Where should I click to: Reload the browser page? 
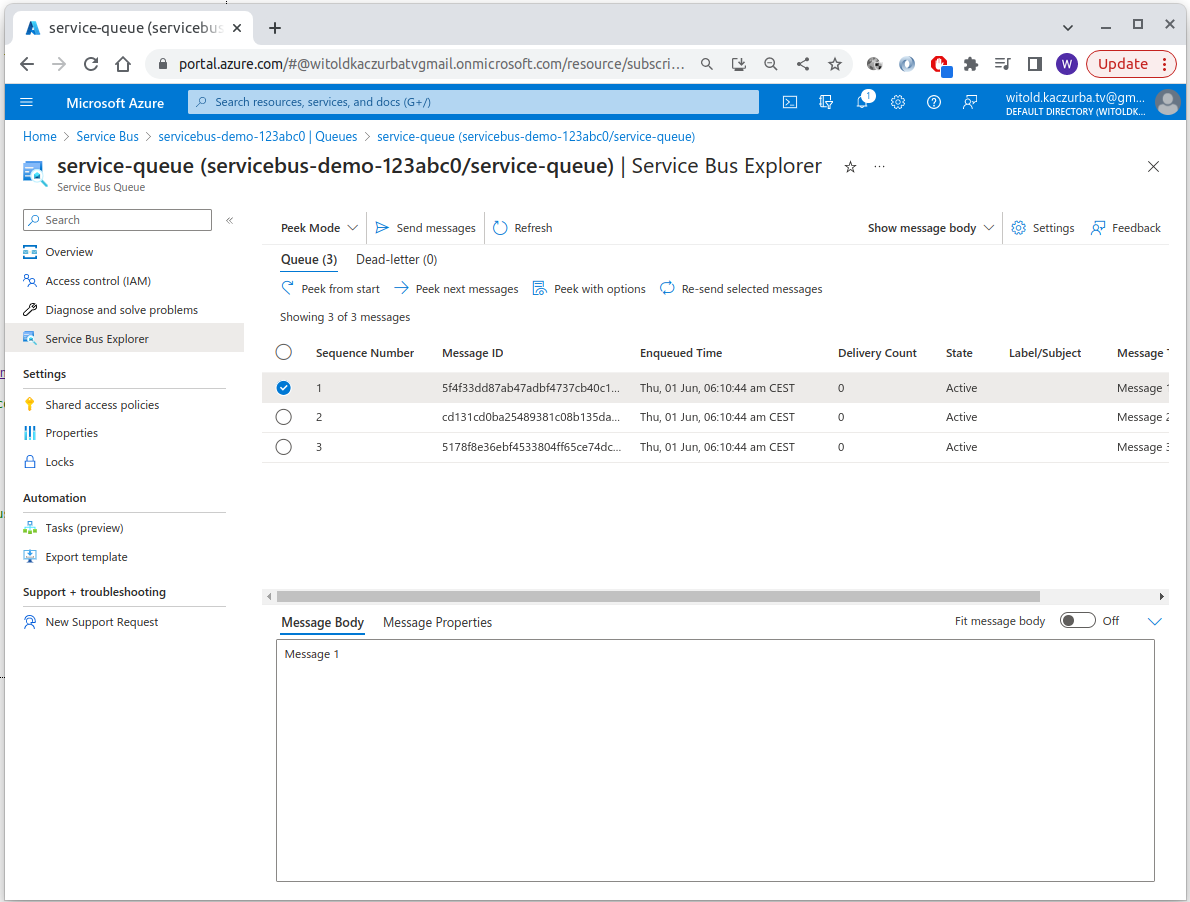pyautogui.click(x=91, y=64)
